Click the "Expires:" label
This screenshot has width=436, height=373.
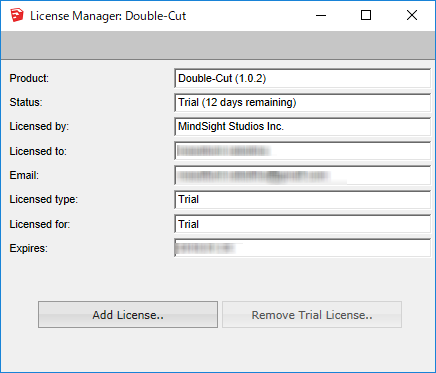pyautogui.click(x=28, y=248)
